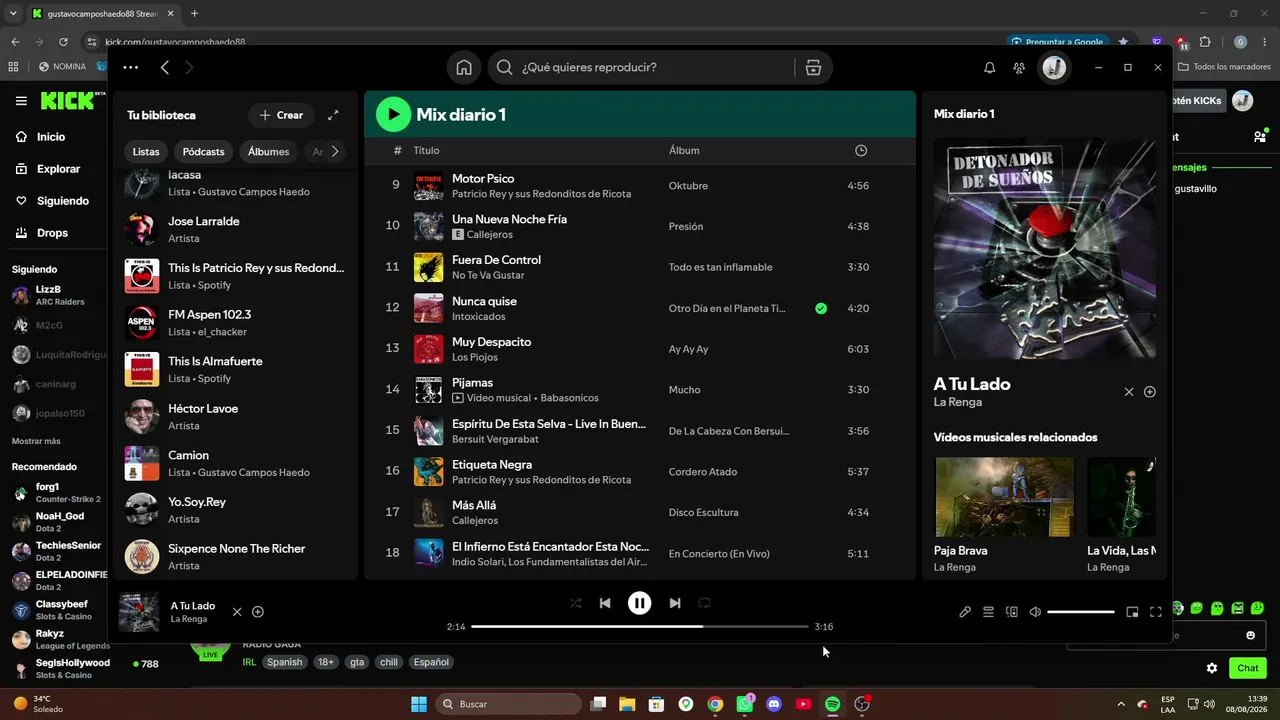Click the Motor Psico track title
Viewport: 1280px width, 720px height.
coord(483,178)
